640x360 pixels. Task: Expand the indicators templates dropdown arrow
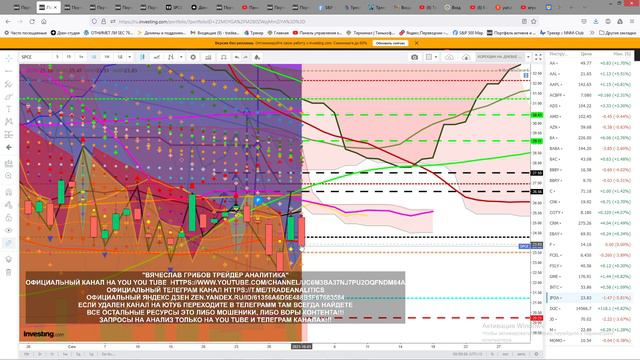click(181, 57)
